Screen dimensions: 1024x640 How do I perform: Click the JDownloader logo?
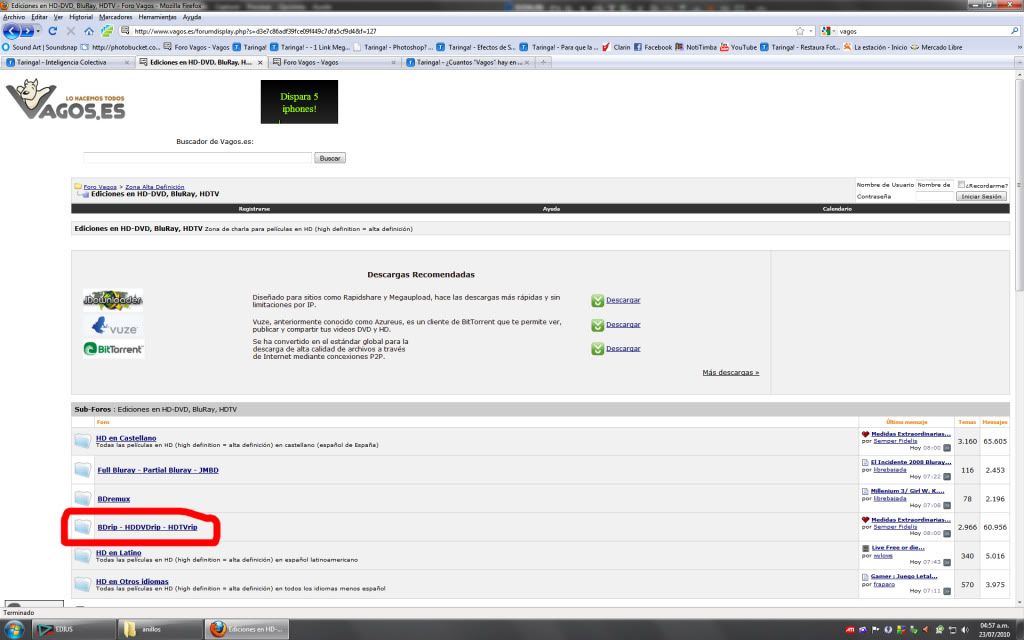[113, 300]
